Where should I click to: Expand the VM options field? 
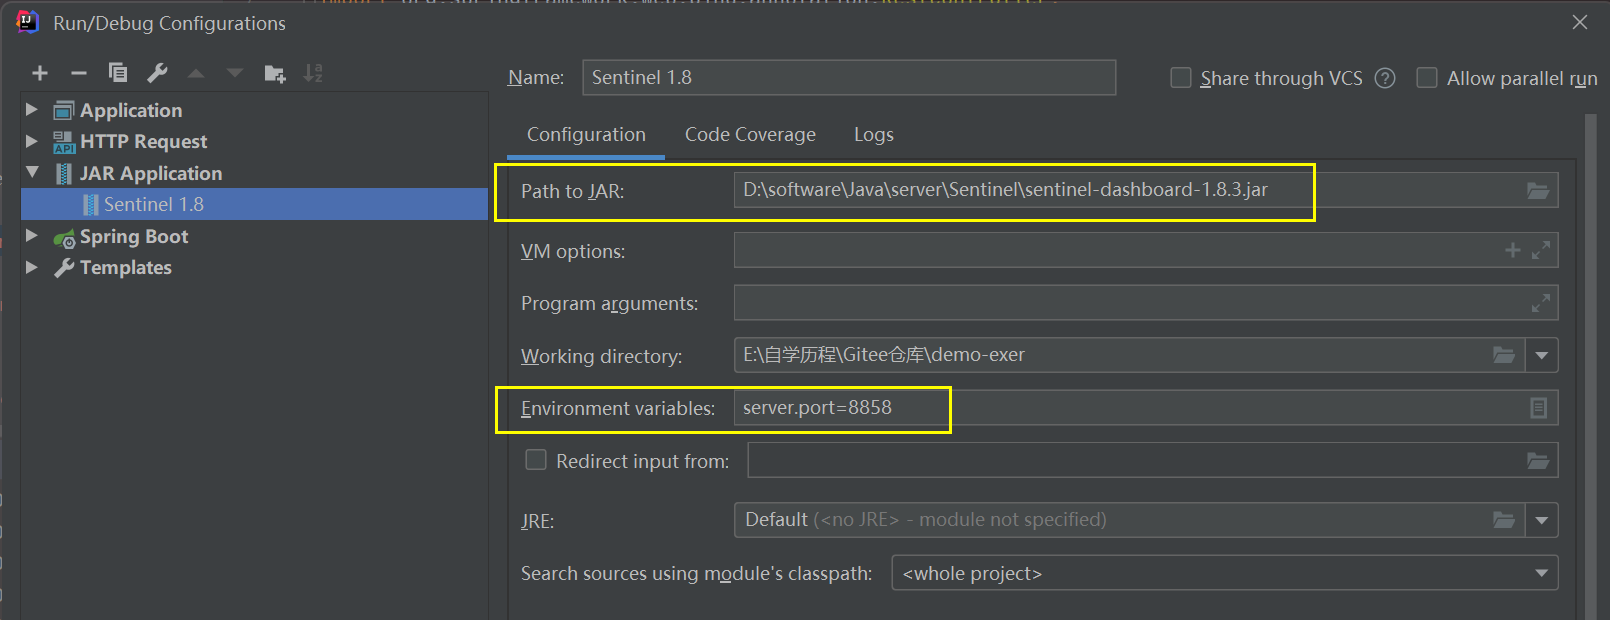coord(1541,250)
